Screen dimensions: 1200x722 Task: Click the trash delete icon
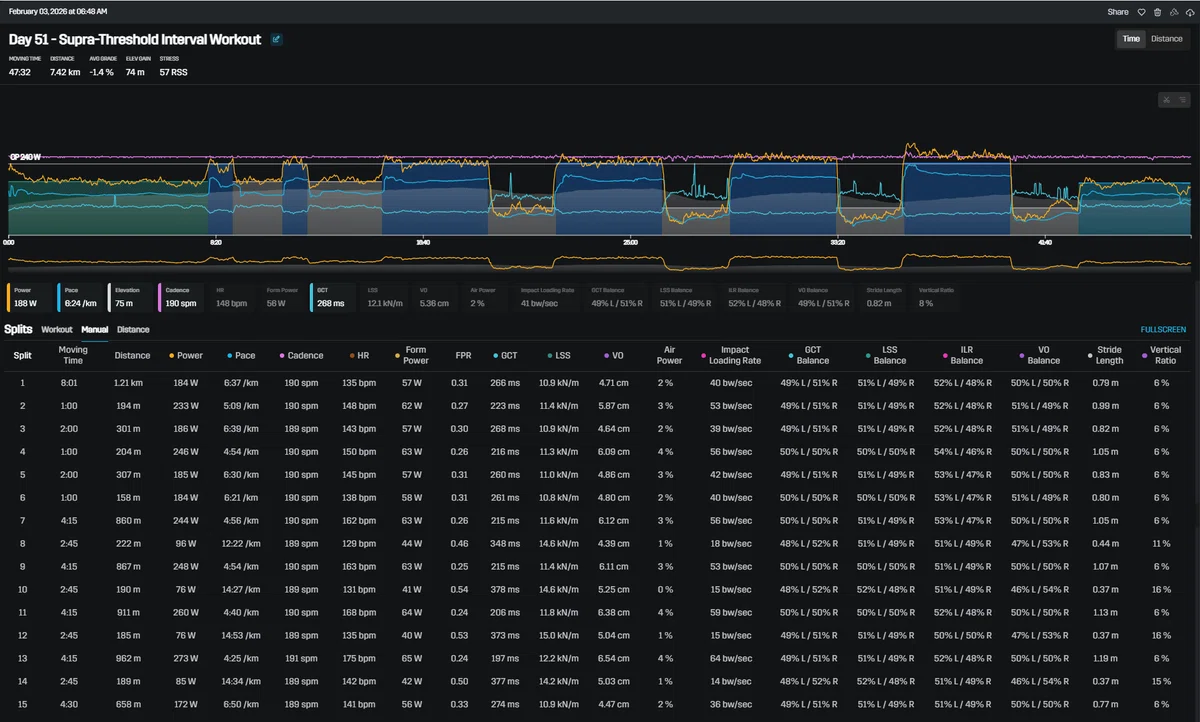1157,12
